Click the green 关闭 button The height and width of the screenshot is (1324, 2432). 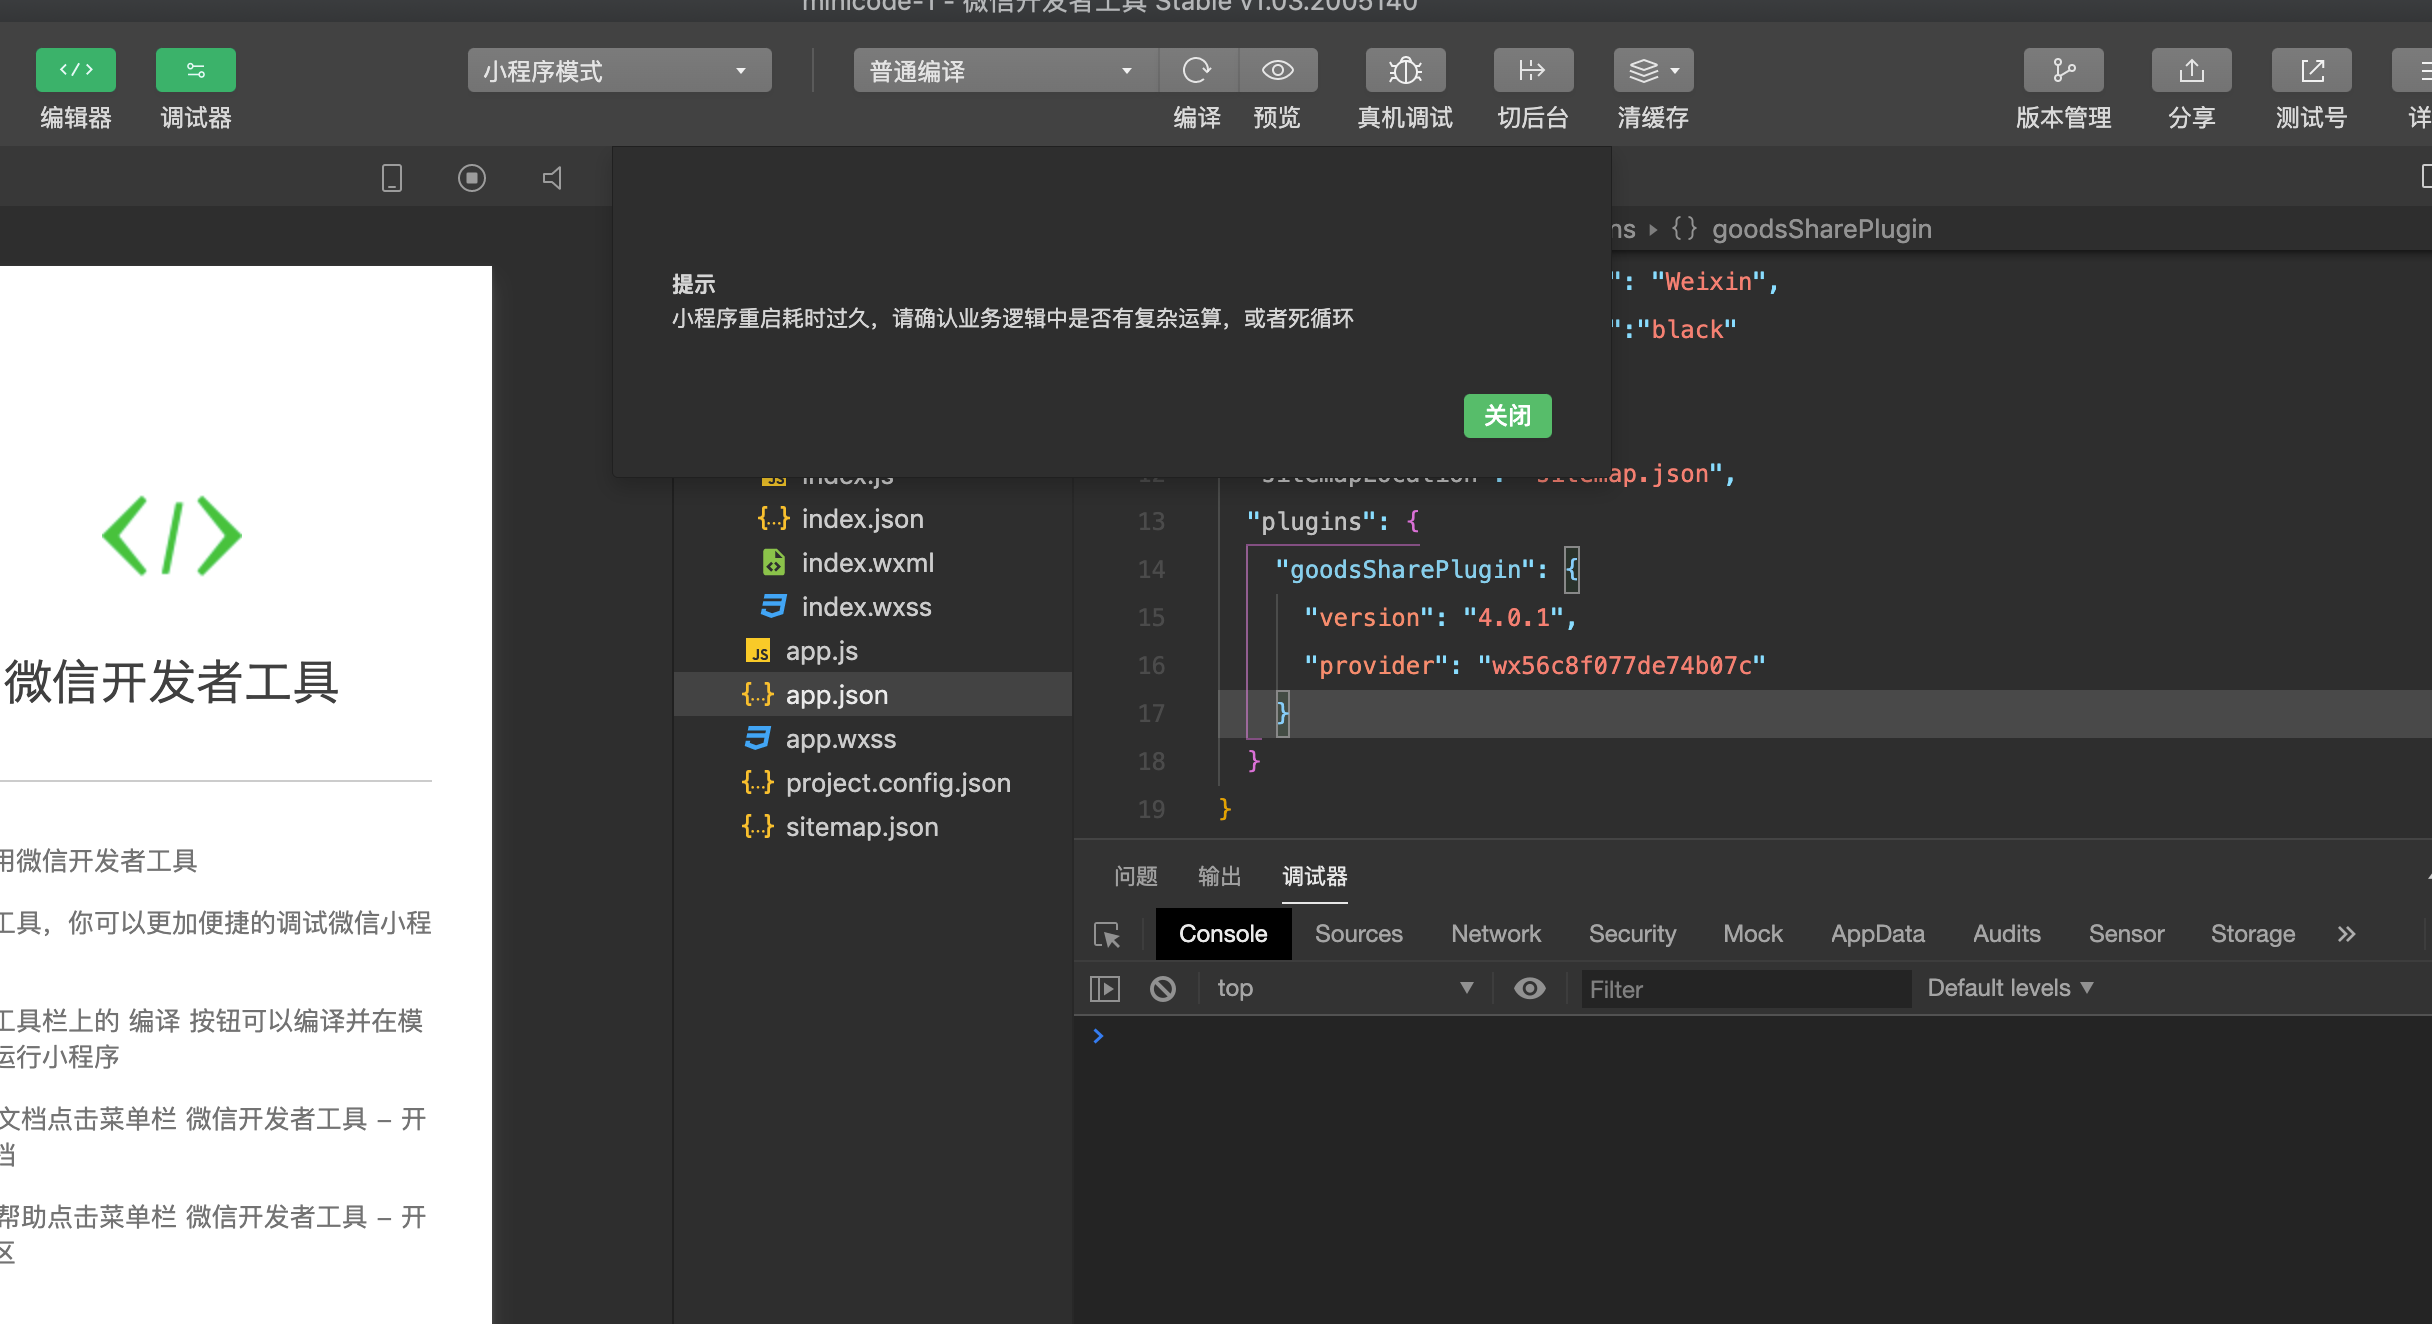(x=1507, y=416)
